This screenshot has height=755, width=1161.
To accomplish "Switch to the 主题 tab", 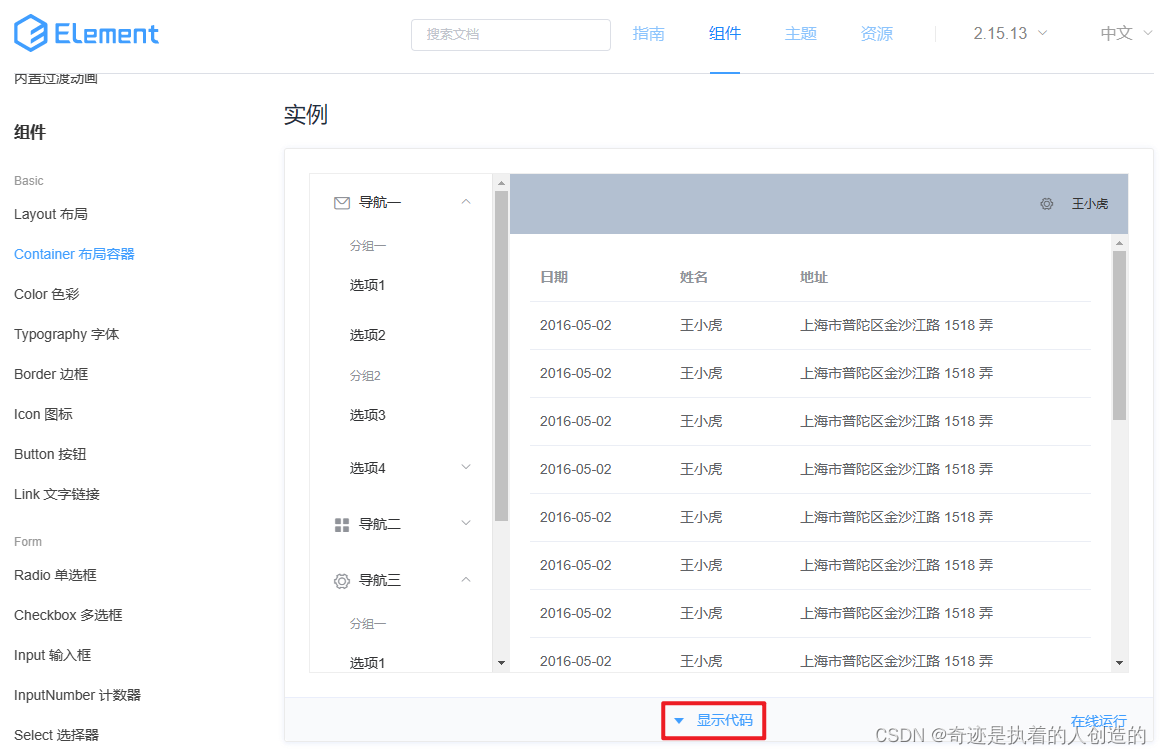I will pos(800,32).
